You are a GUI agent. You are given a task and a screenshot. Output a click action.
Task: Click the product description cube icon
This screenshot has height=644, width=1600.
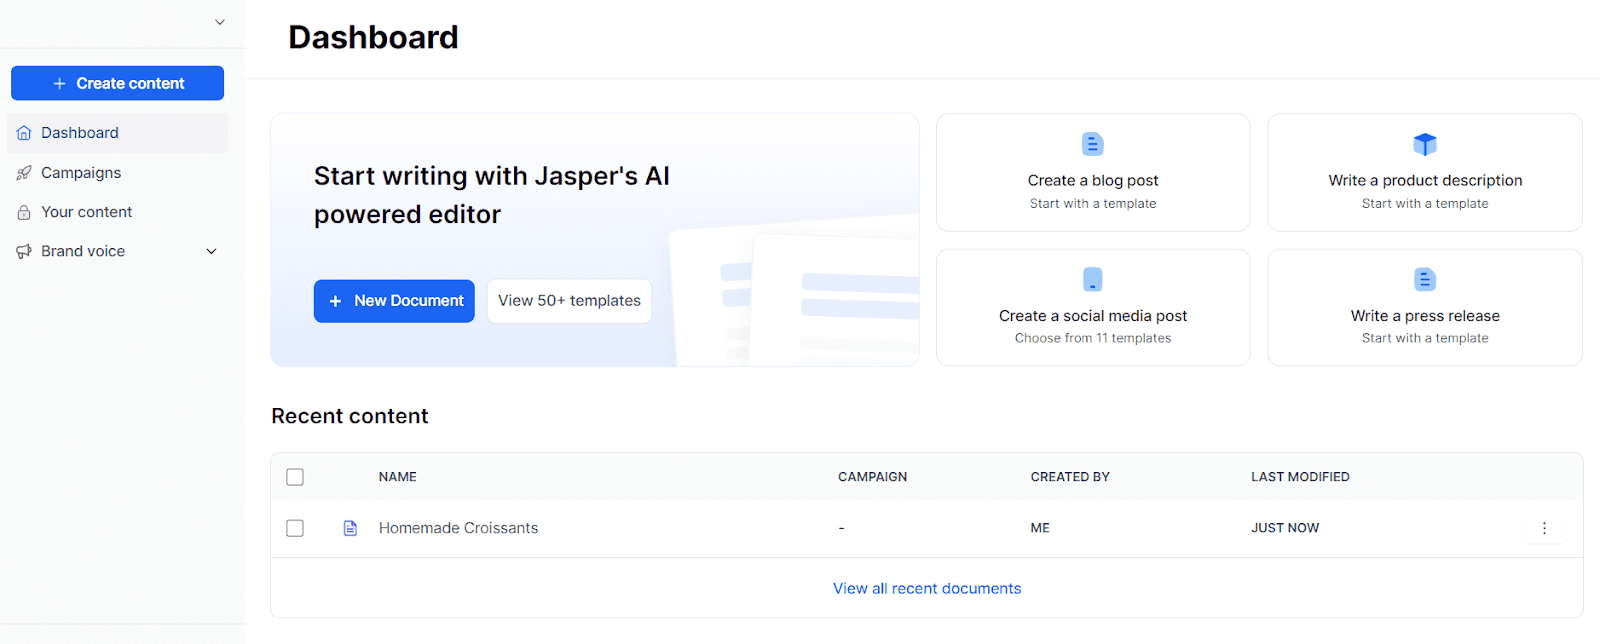pyautogui.click(x=1424, y=144)
